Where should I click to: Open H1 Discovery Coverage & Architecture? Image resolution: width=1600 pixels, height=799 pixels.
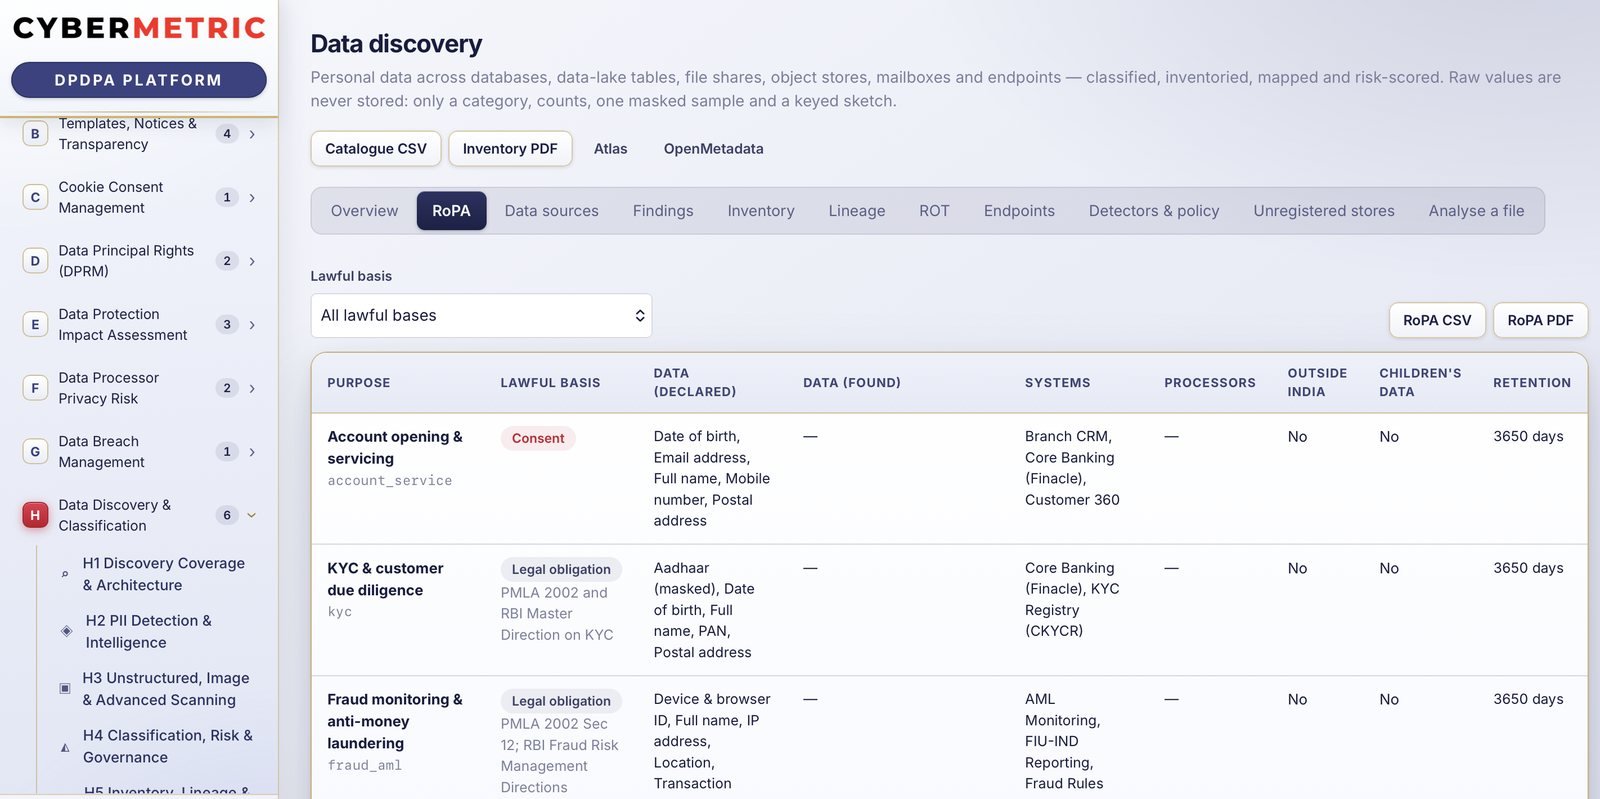(x=164, y=574)
